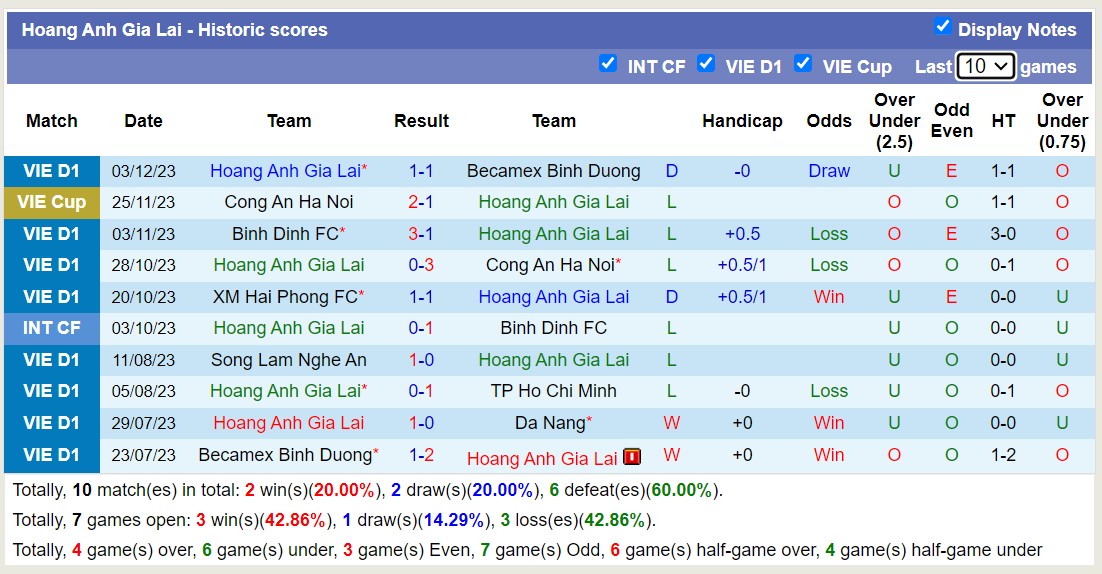Click the date 11/08/23
This screenshot has width=1102, height=574.
(143, 360)
